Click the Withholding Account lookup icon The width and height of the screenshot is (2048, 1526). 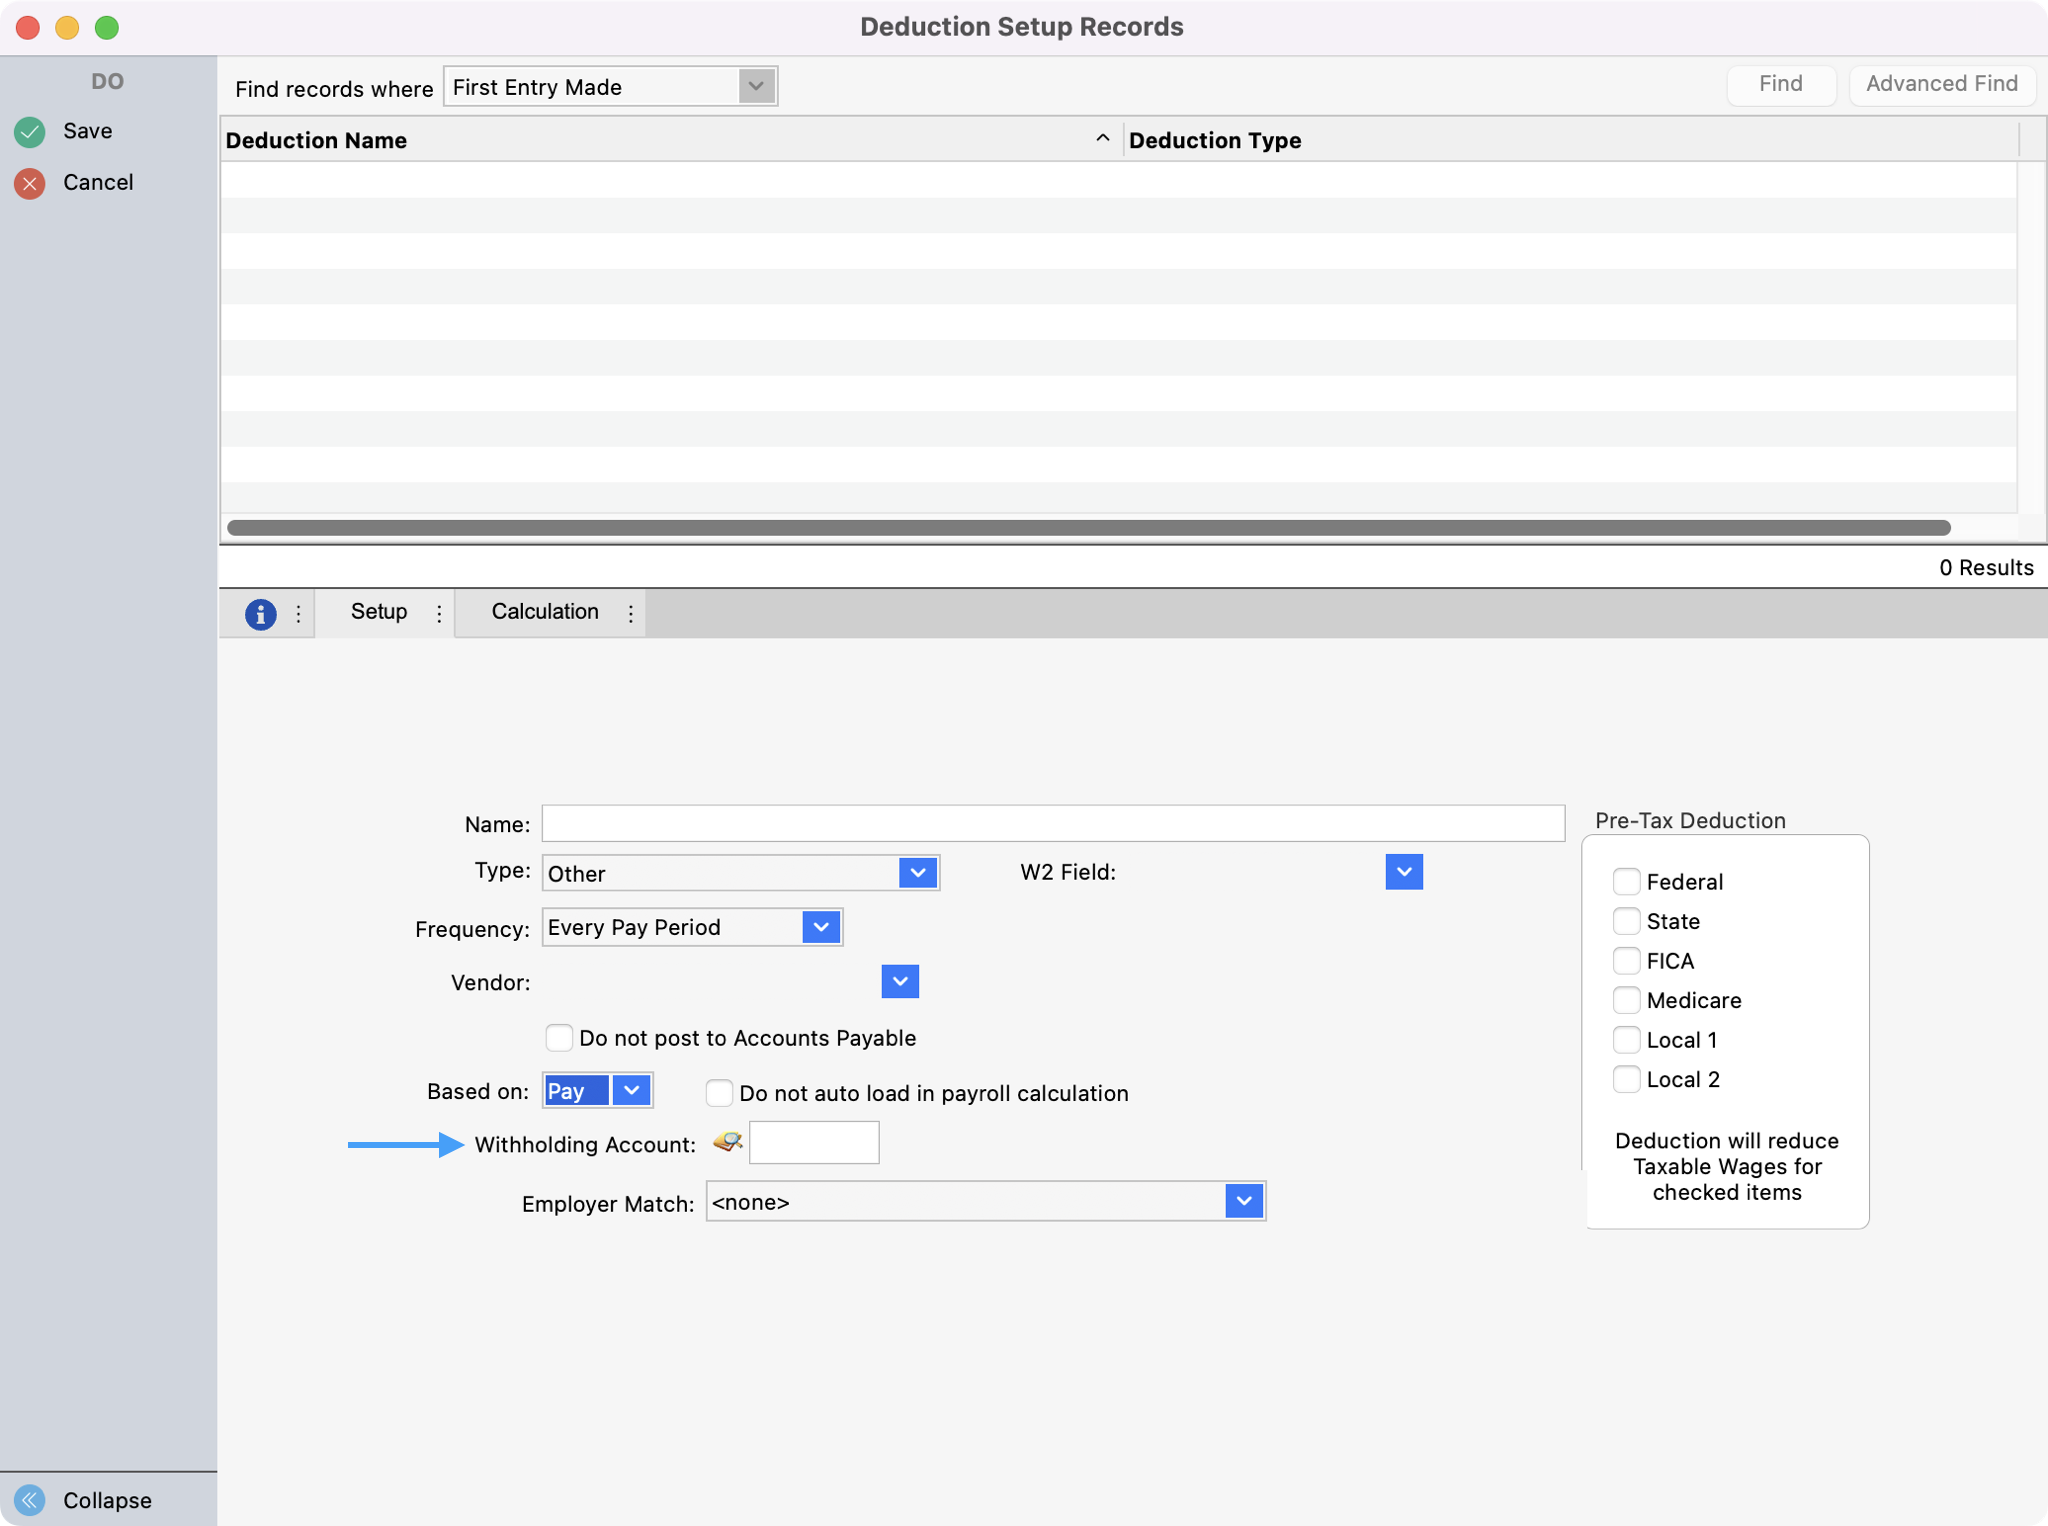pyautogui.click(x=728, y=1142)
